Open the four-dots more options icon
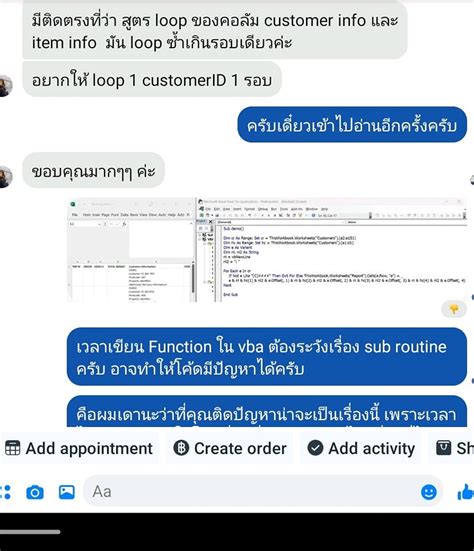Viewport: 474px width, 551px height. (x=5, y=492)
